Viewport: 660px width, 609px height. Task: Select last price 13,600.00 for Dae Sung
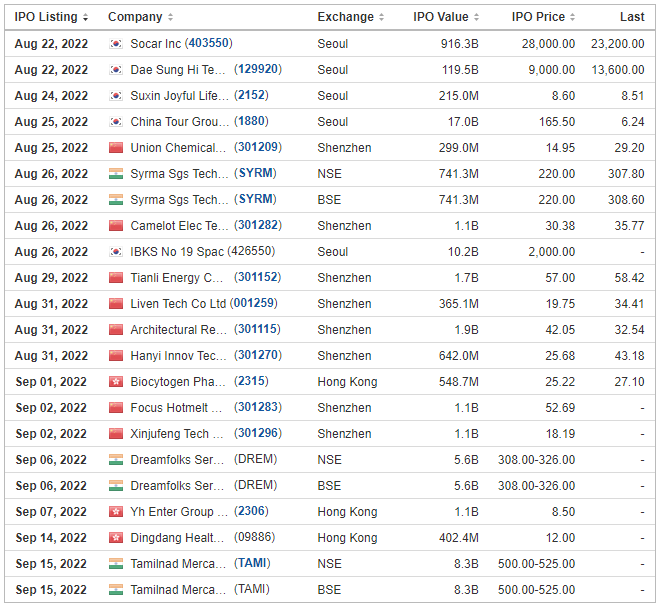coord(618,69)
